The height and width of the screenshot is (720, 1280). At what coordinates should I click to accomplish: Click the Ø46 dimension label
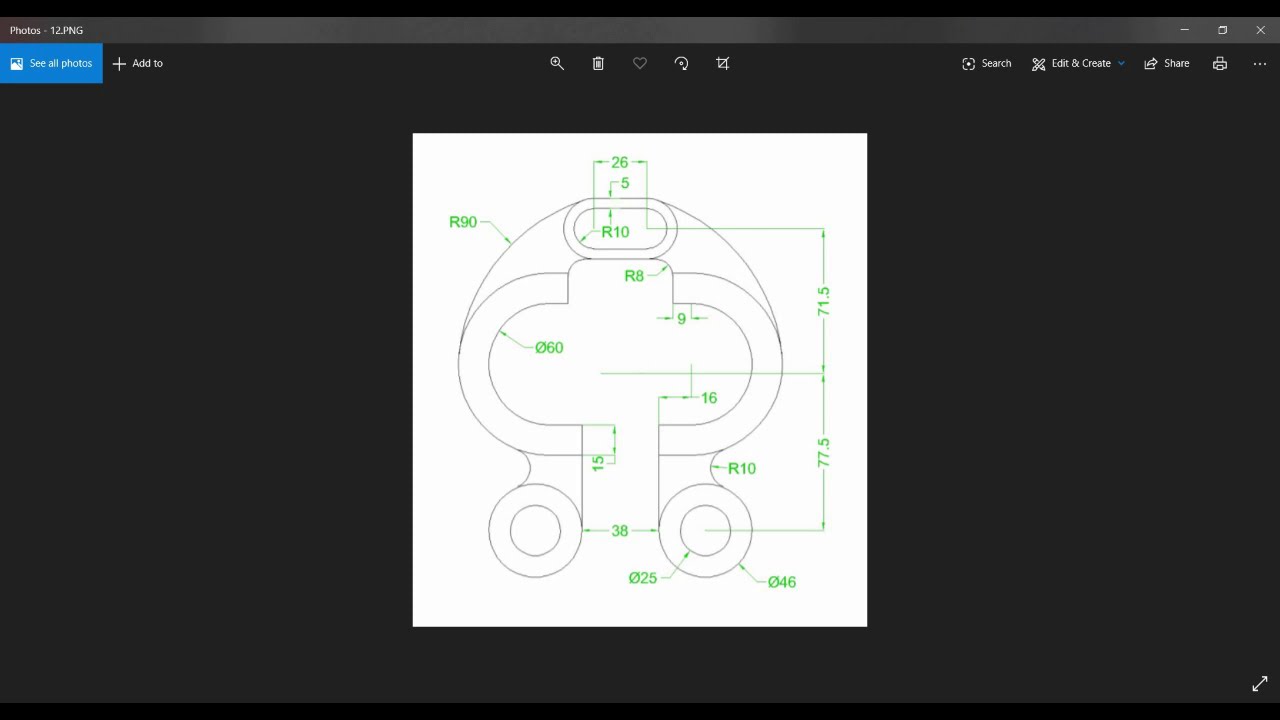[782, 582]
